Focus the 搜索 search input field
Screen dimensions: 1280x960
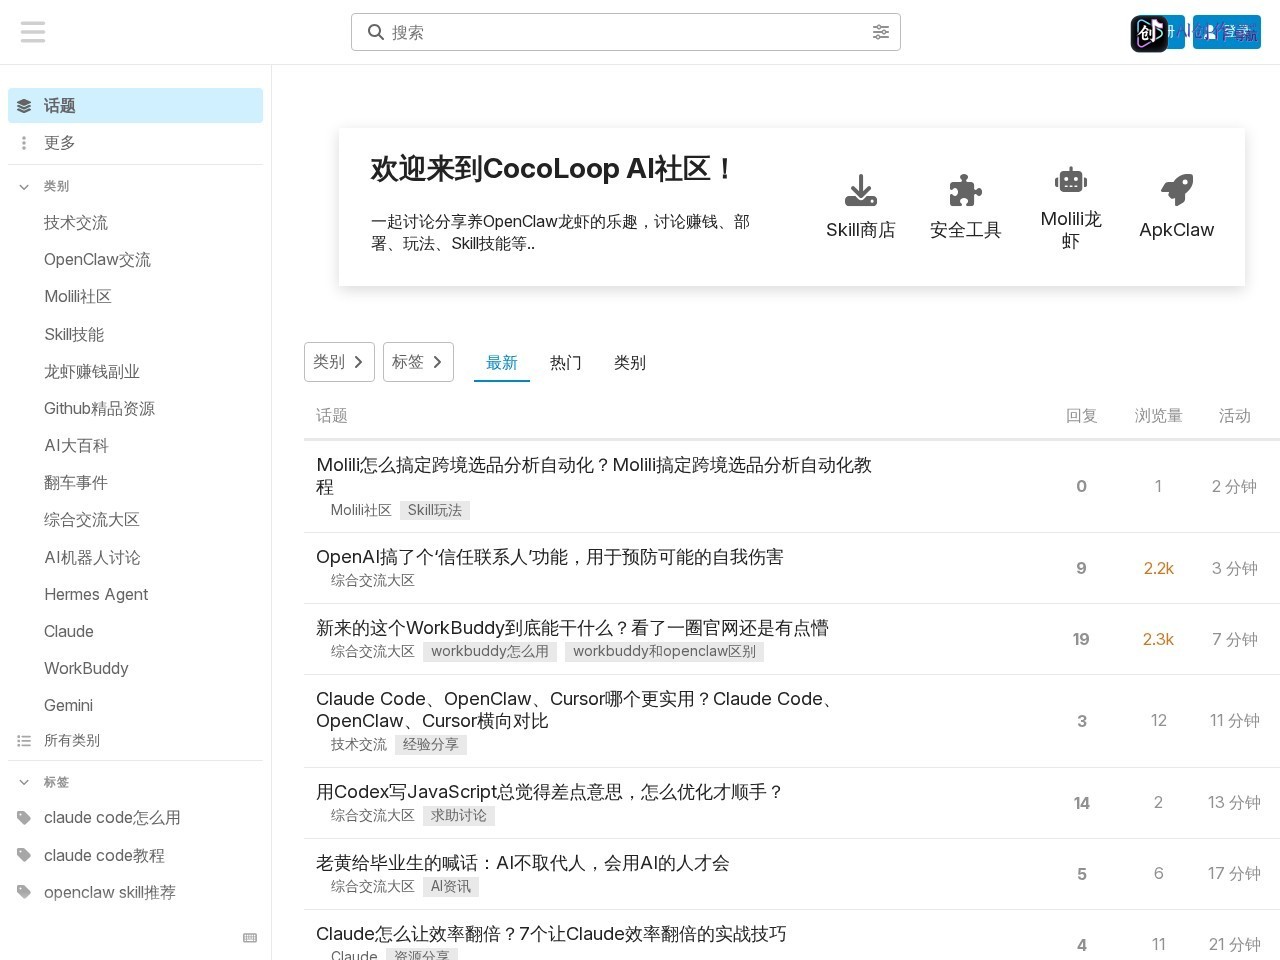point(626,32)
